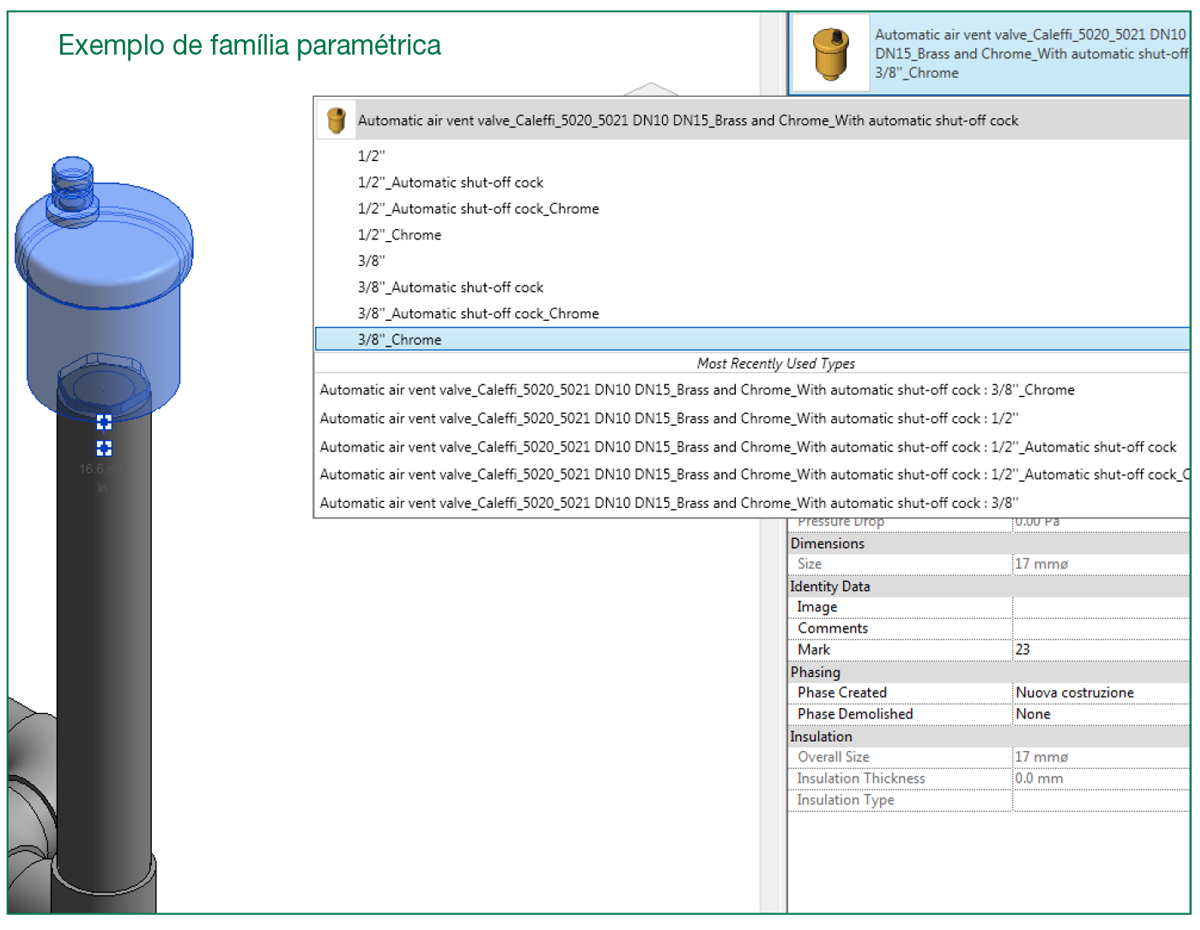Screen dimensions: 1200x930
Task: Select 1/2"_Automatic shut-off cock in the type list
Action: (x=450, y=183)
